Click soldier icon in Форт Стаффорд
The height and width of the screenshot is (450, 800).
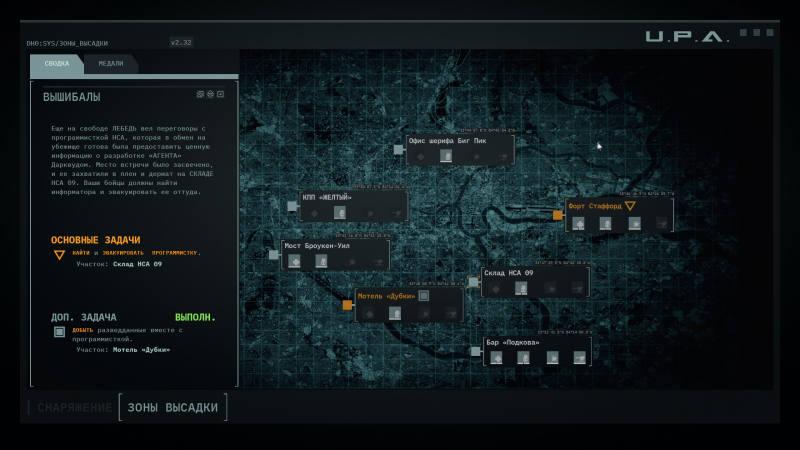point(605,223)
